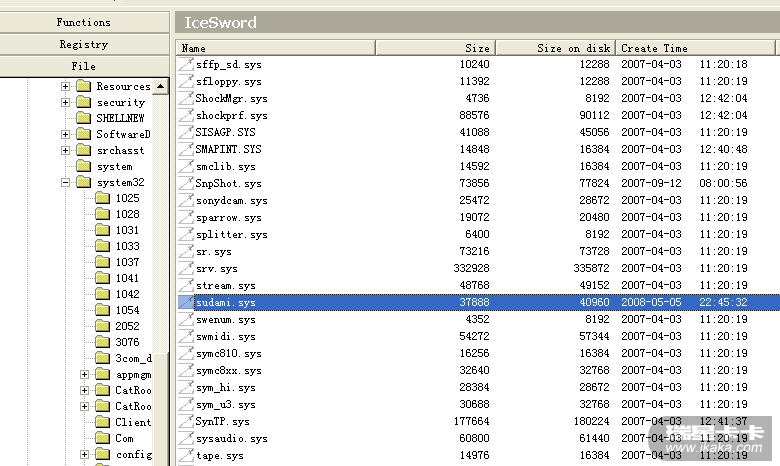Select the system folder in tree
780x466 pixels.
pos(114,166)
